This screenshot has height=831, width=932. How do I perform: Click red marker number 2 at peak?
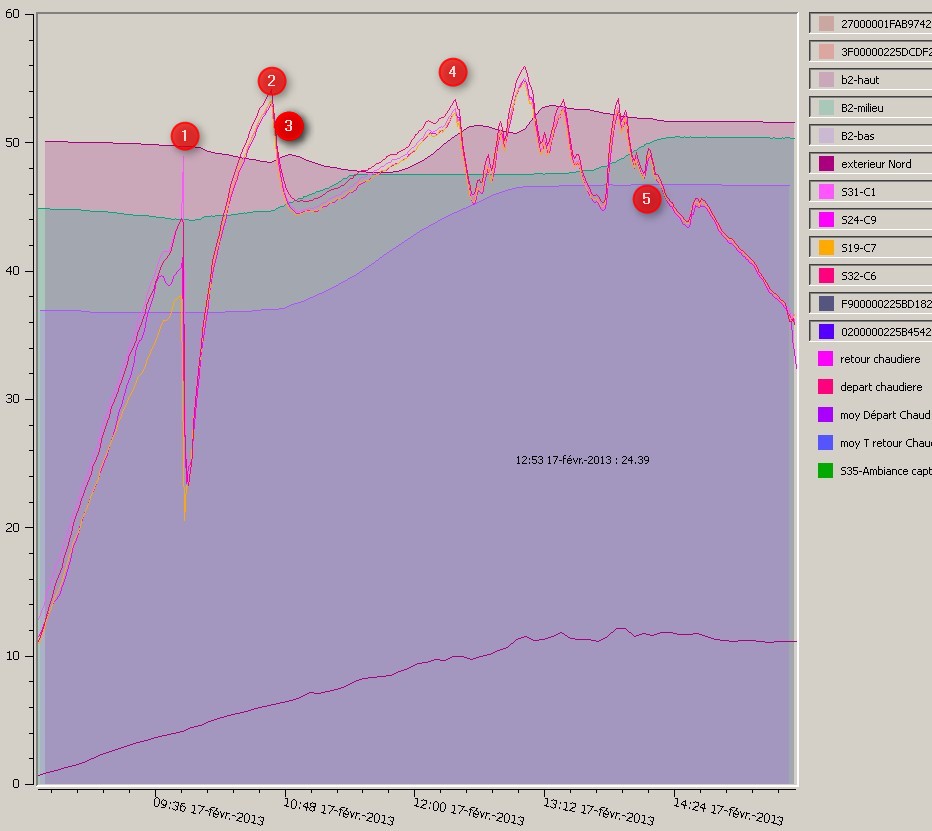coord(271,82)
